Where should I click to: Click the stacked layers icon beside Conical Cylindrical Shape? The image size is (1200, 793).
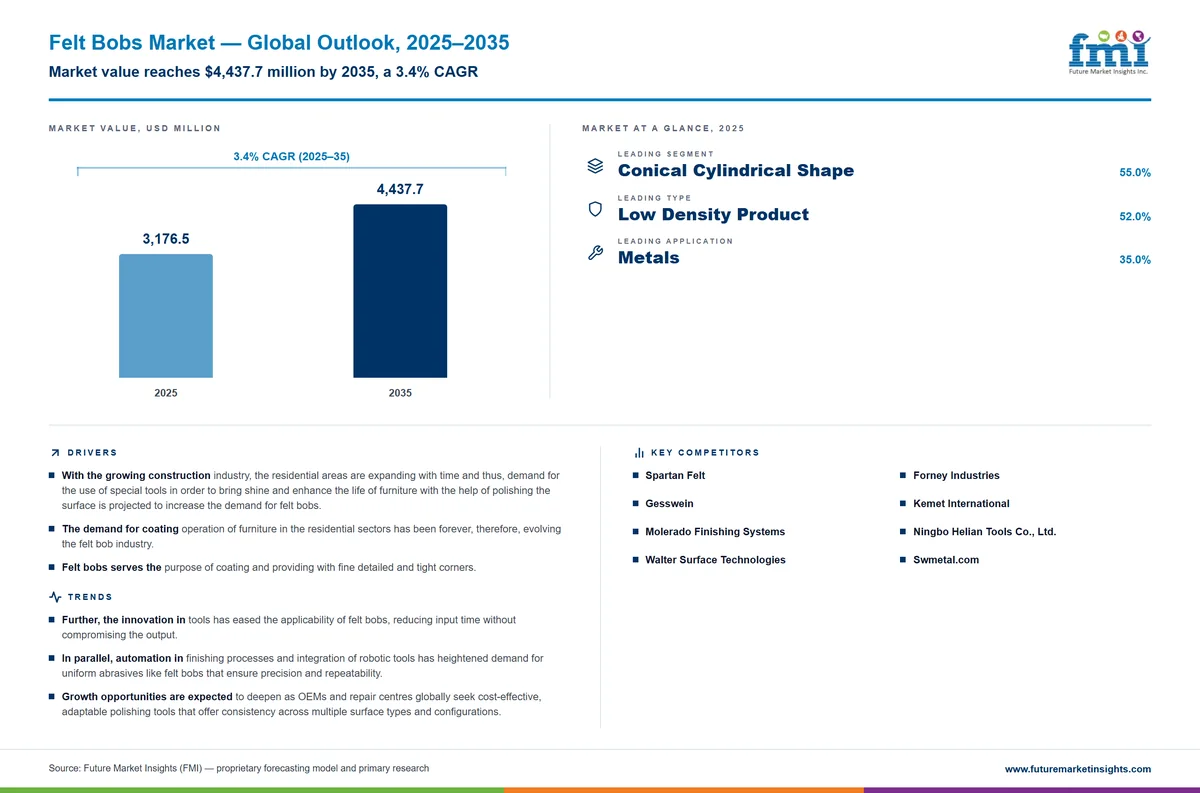coord(595,166)
